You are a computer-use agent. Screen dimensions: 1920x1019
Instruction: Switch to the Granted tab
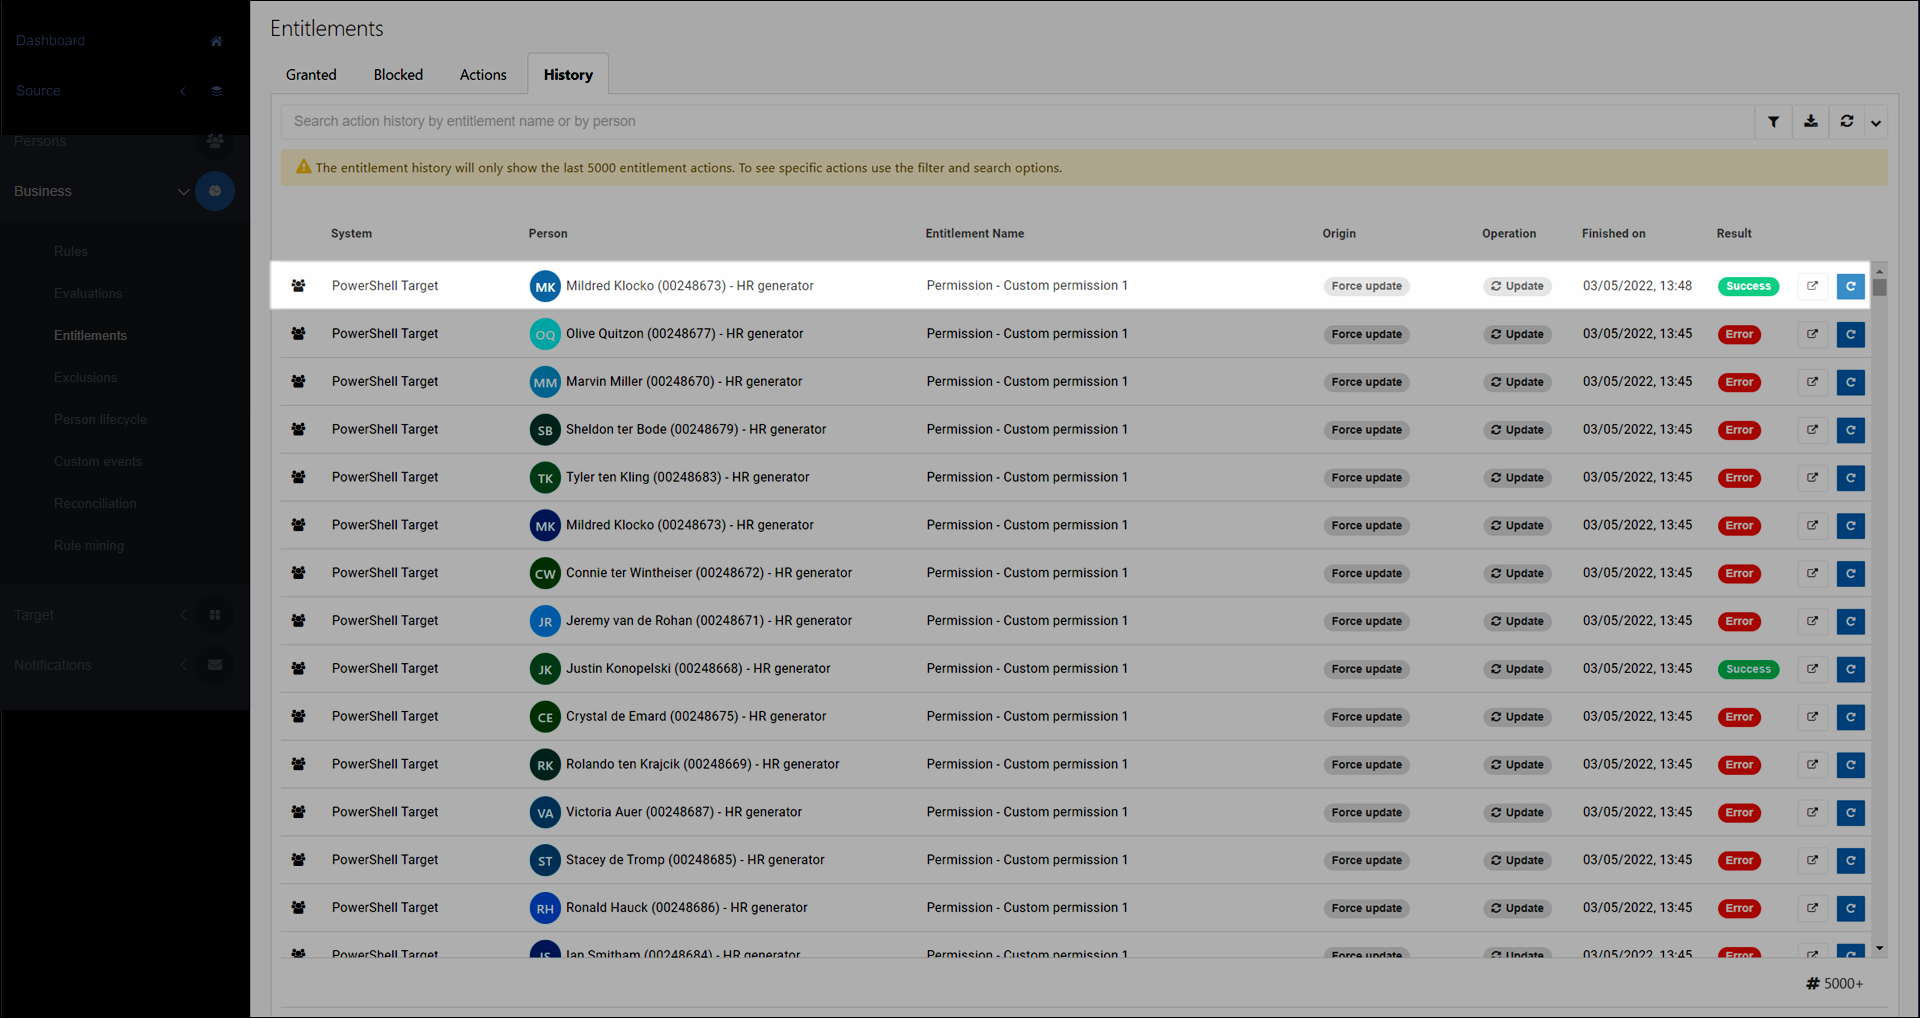(311, 75)
